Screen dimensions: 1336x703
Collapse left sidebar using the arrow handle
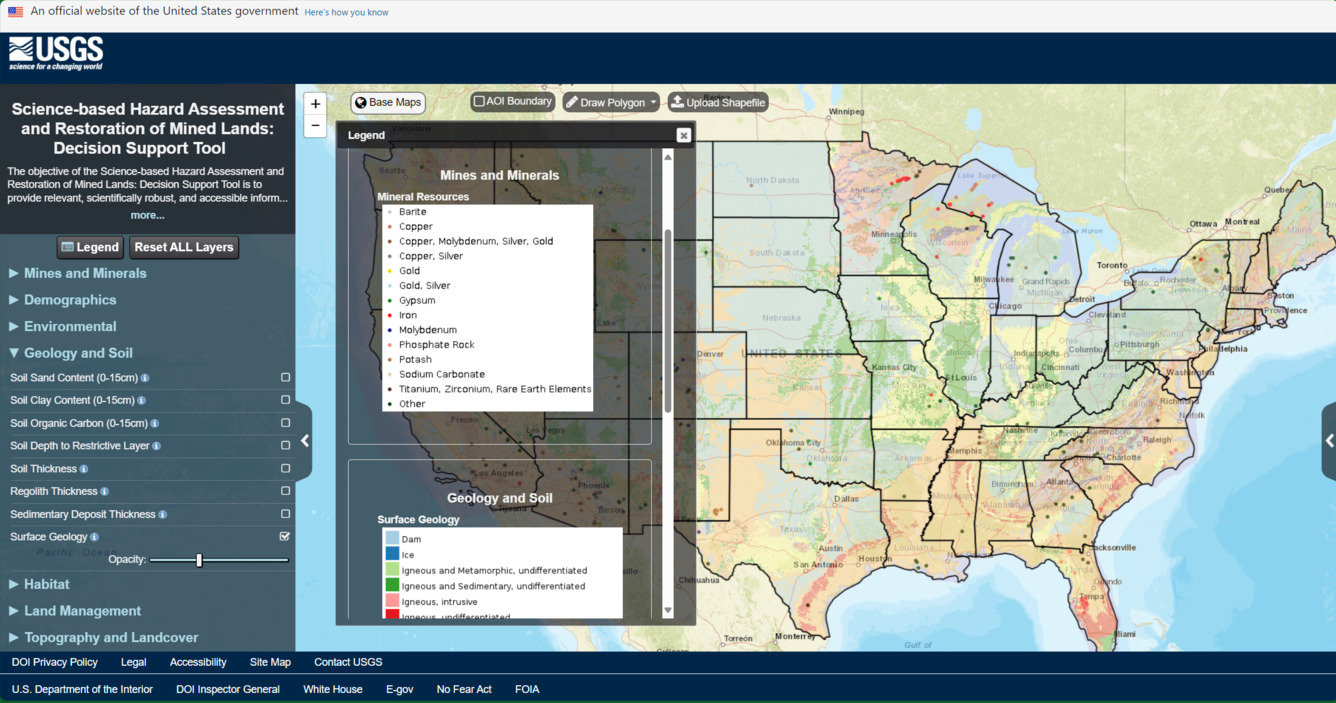[x=305, y=440]
